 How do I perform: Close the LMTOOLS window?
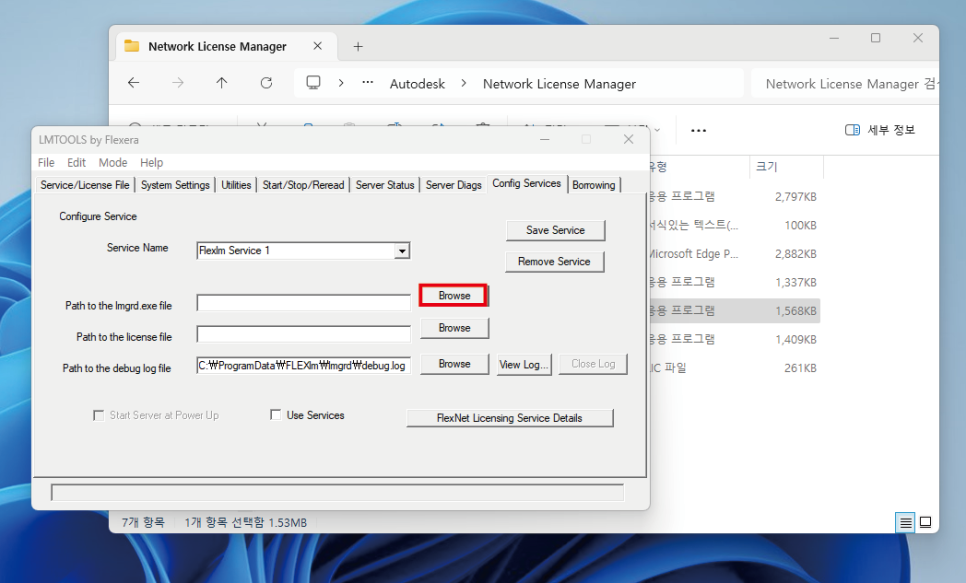tap(628, 139)
